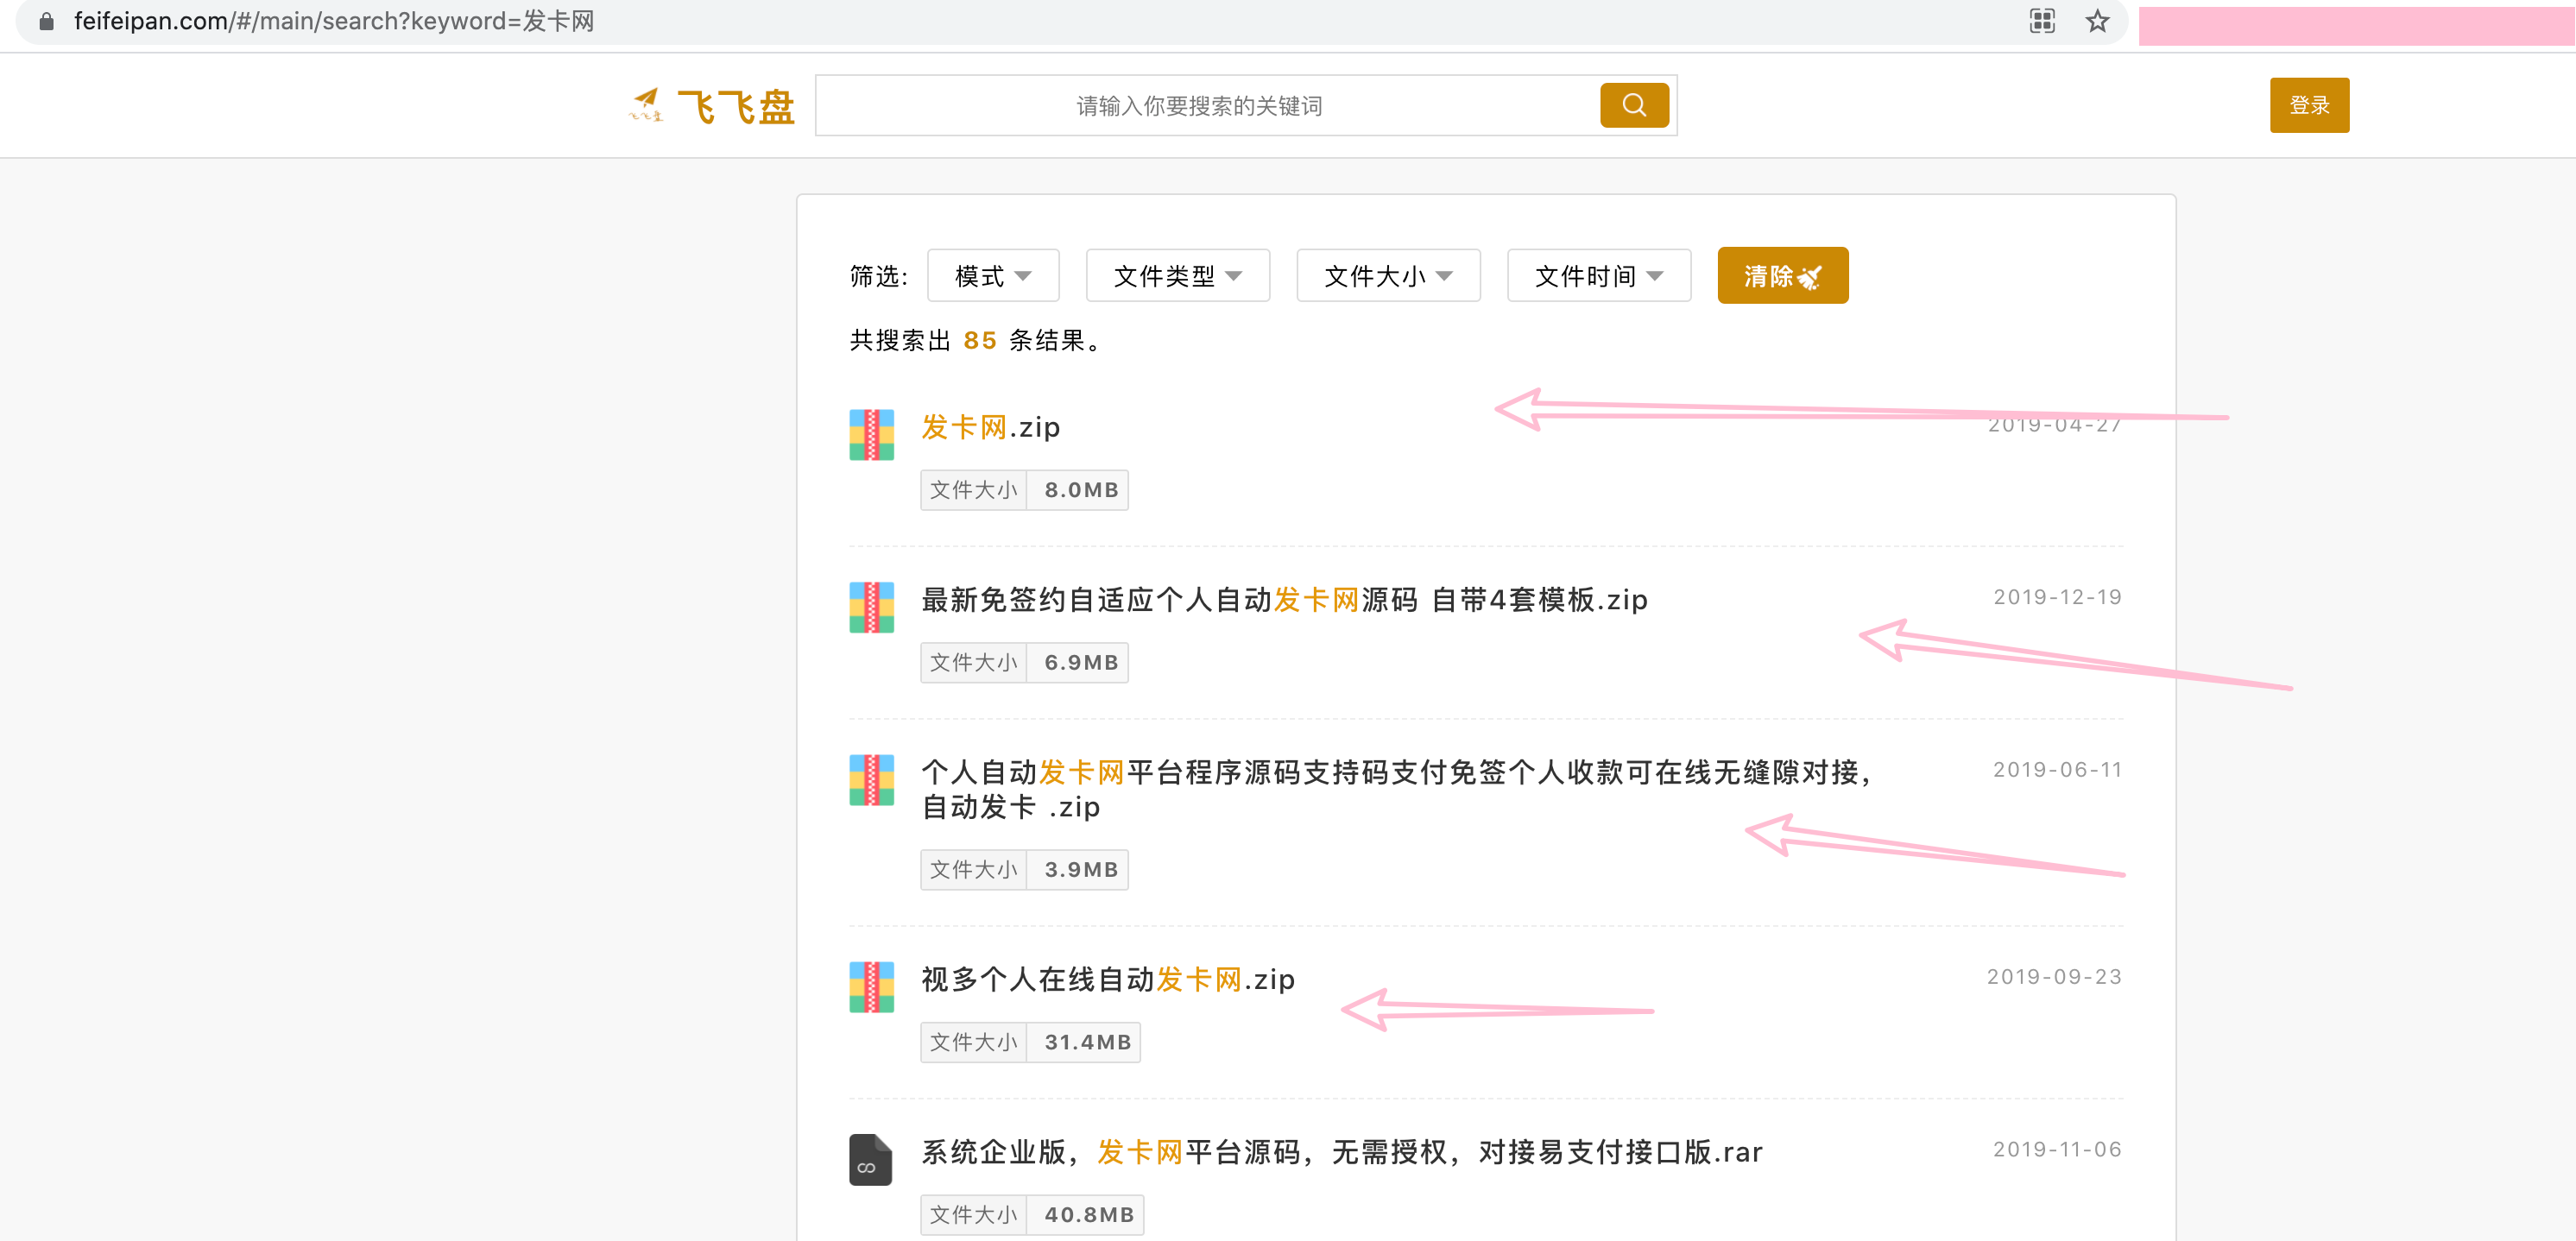Expand the 文件时间 filter

pos(1597,275)
